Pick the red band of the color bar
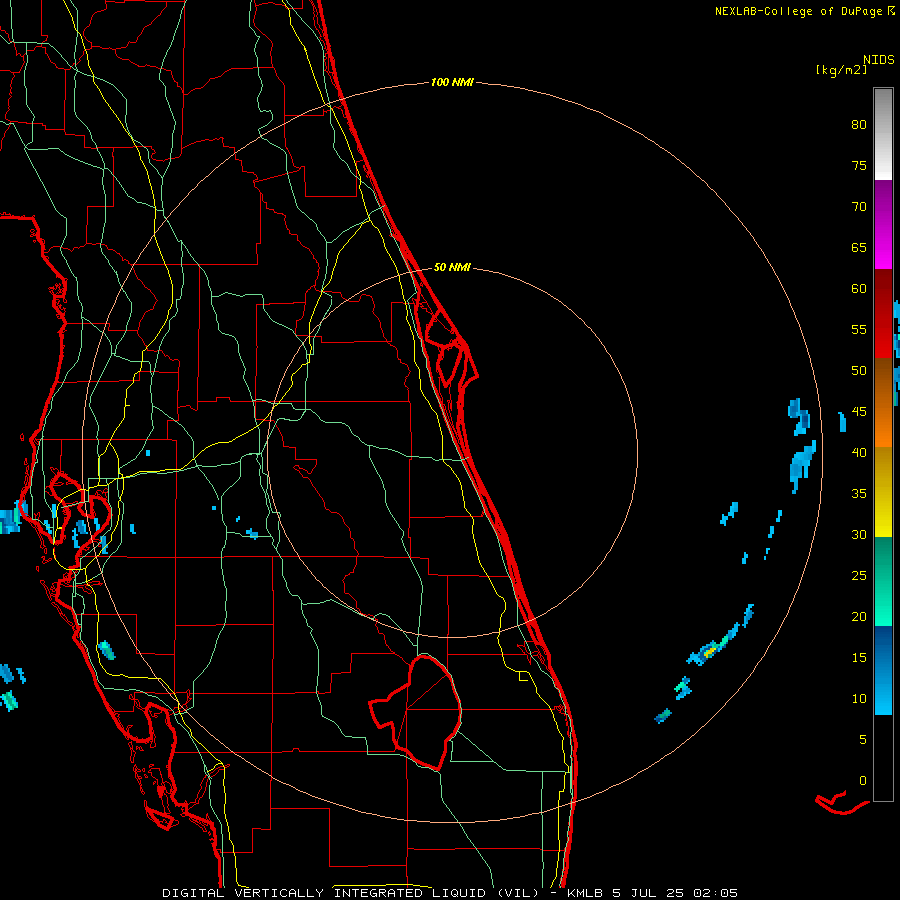The height and width of the screenshot is (900, 900). 883,313
